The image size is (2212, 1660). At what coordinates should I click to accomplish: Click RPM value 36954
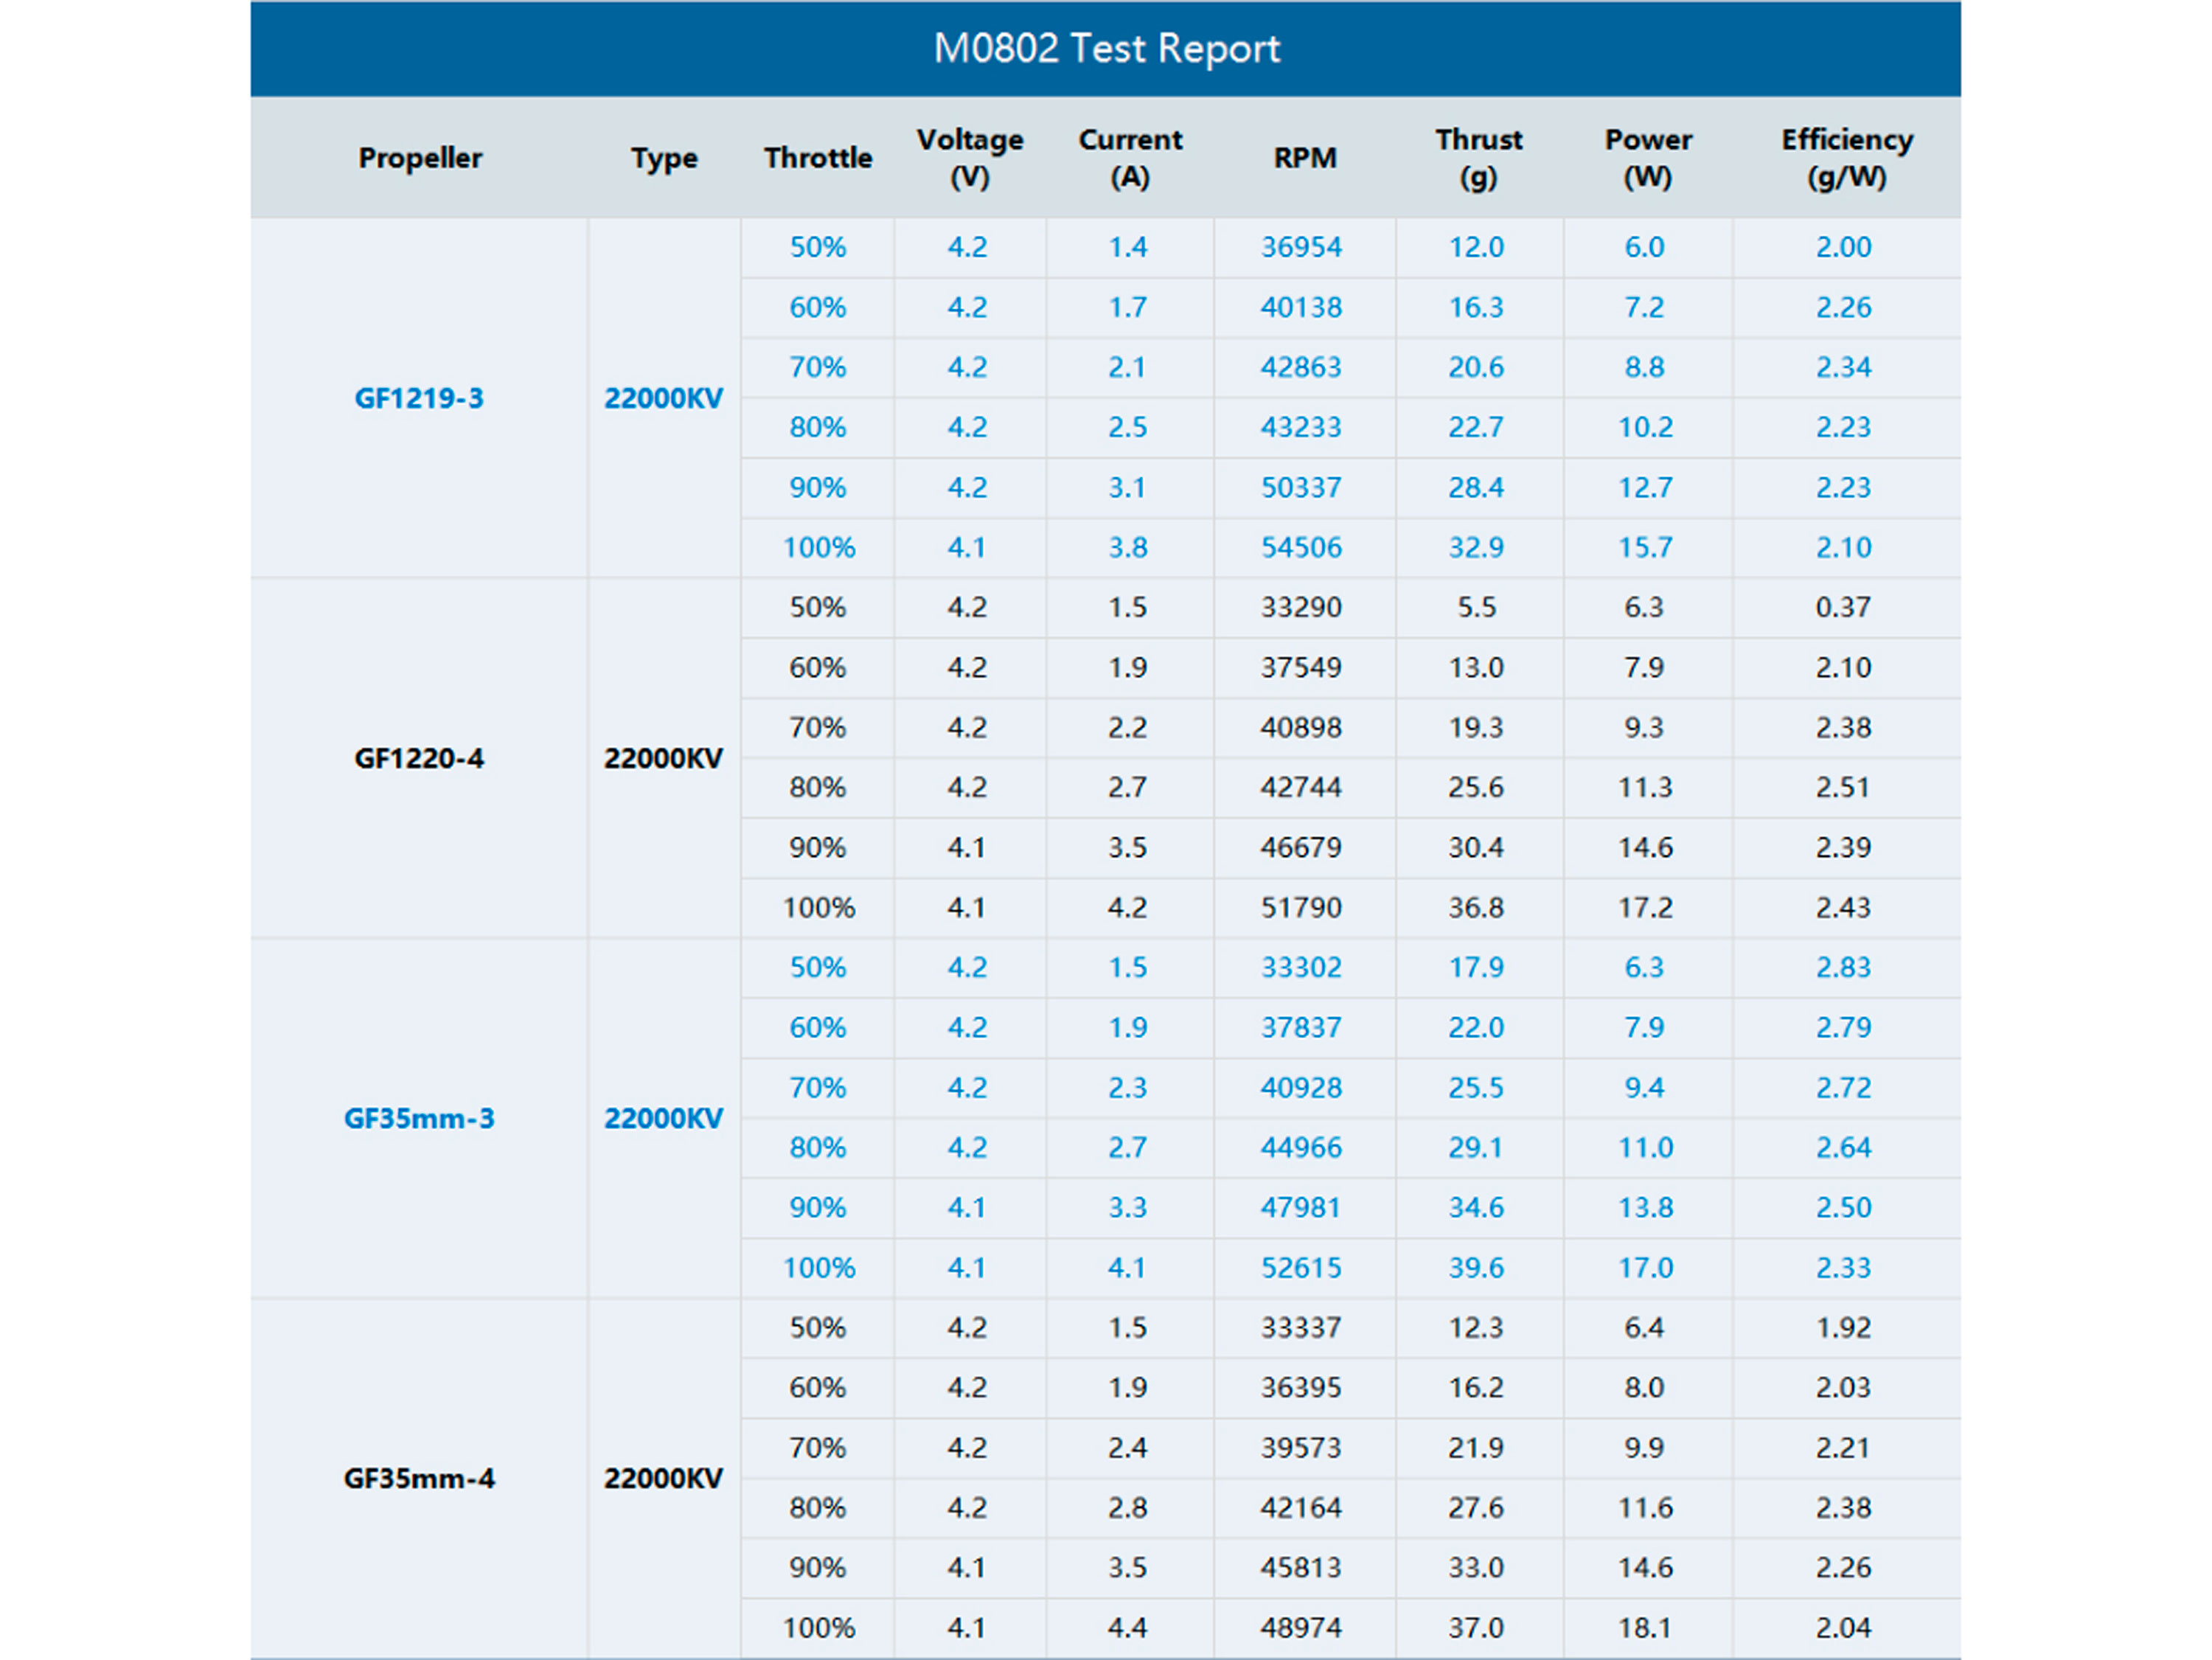click(1301, 247)
